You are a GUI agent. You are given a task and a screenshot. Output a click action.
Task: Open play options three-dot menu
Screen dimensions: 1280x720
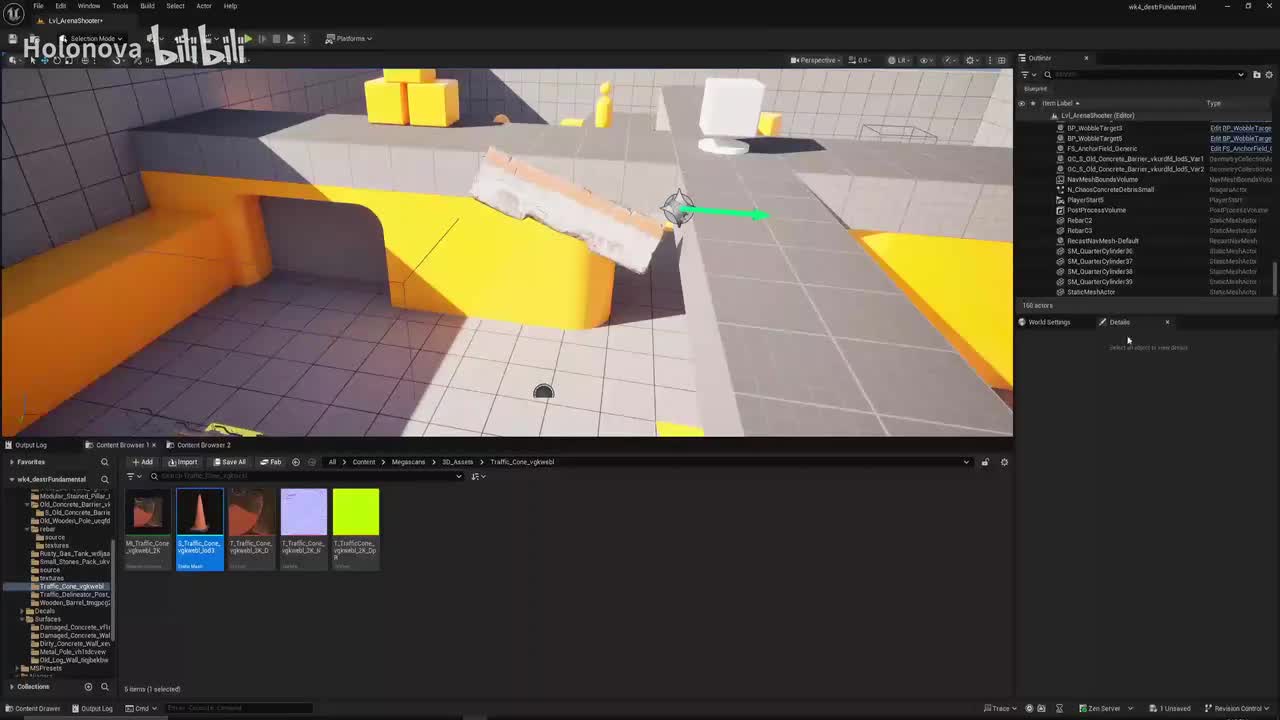point(305,38)
